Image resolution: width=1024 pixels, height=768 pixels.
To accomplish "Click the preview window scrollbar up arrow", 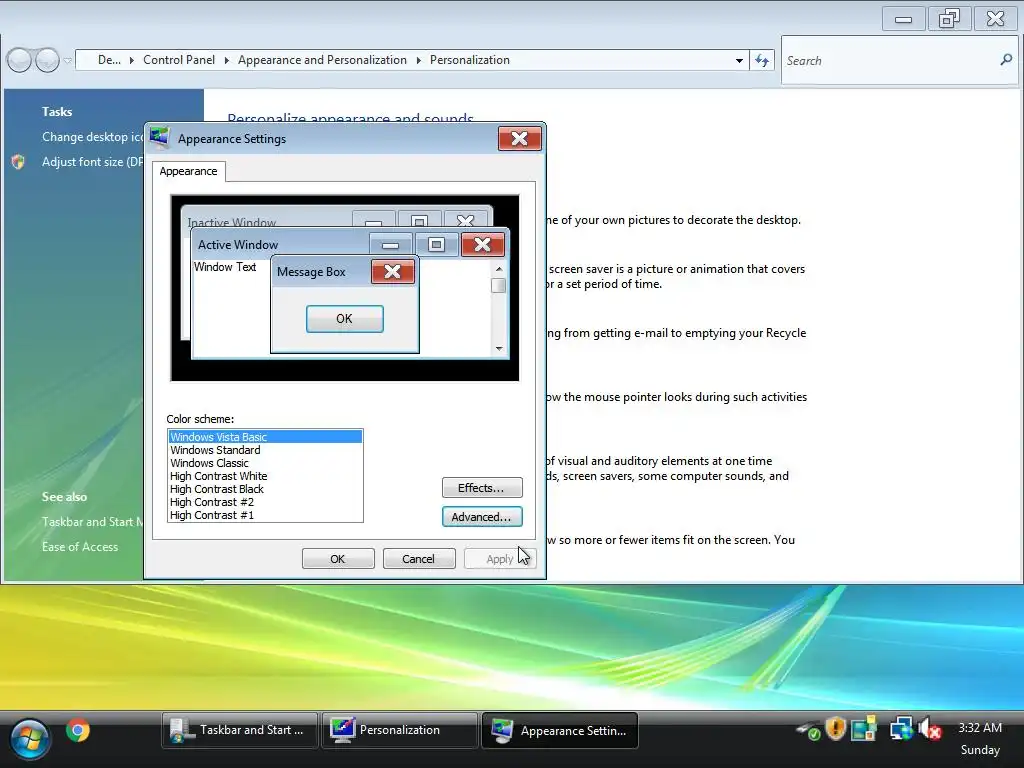I will click(499, 268).
